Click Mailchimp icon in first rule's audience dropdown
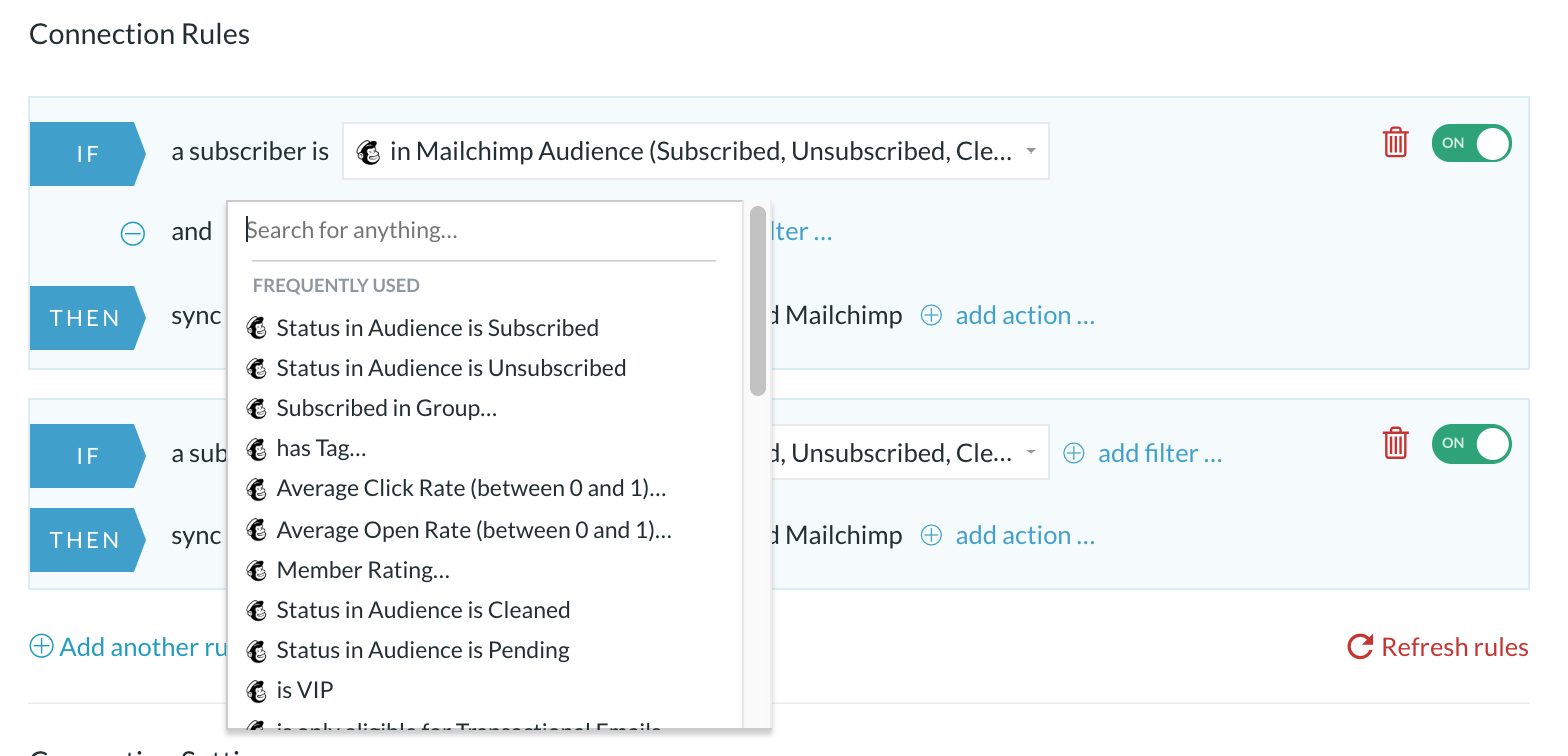This screenshot has height=756, width=1568. [x=369, y=152]
